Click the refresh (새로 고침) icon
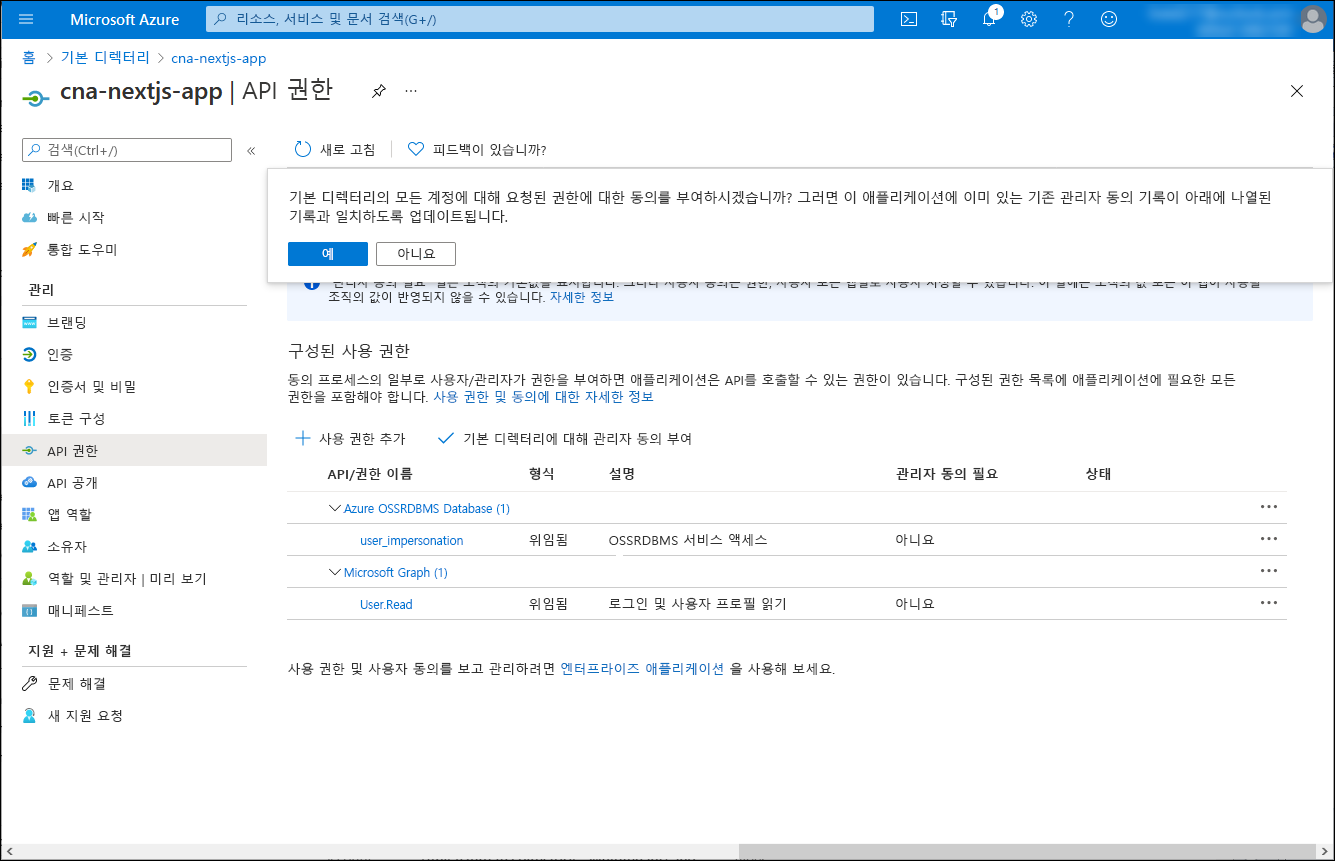Image resolution: width=1335 pixels, height=861 pixels. [303, 149]
